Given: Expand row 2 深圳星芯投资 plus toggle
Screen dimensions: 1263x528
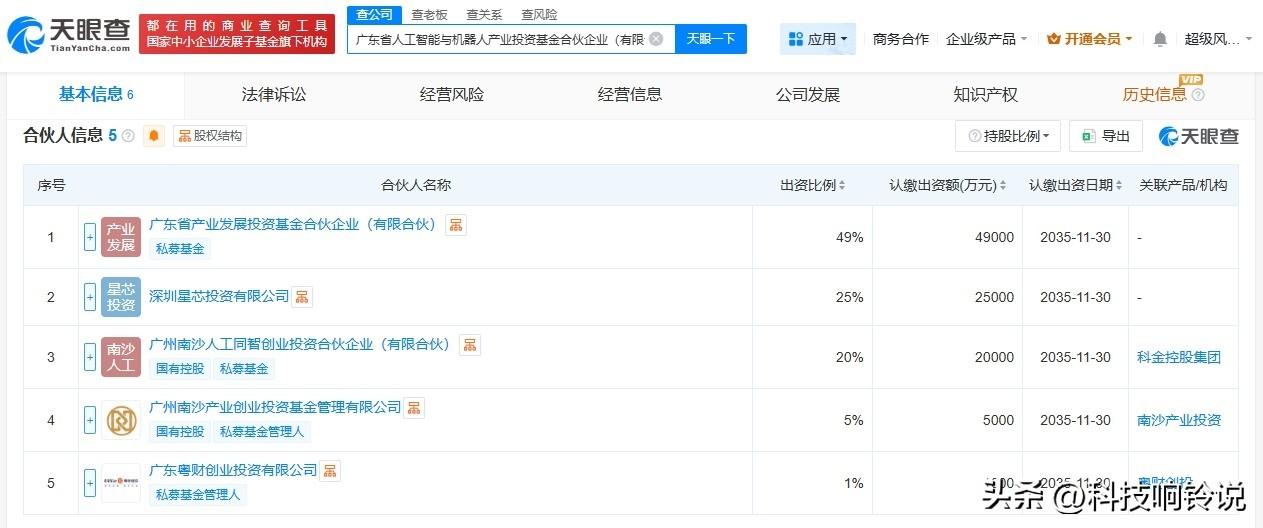Looking at the screenshot, I should [x=90, y=297].
